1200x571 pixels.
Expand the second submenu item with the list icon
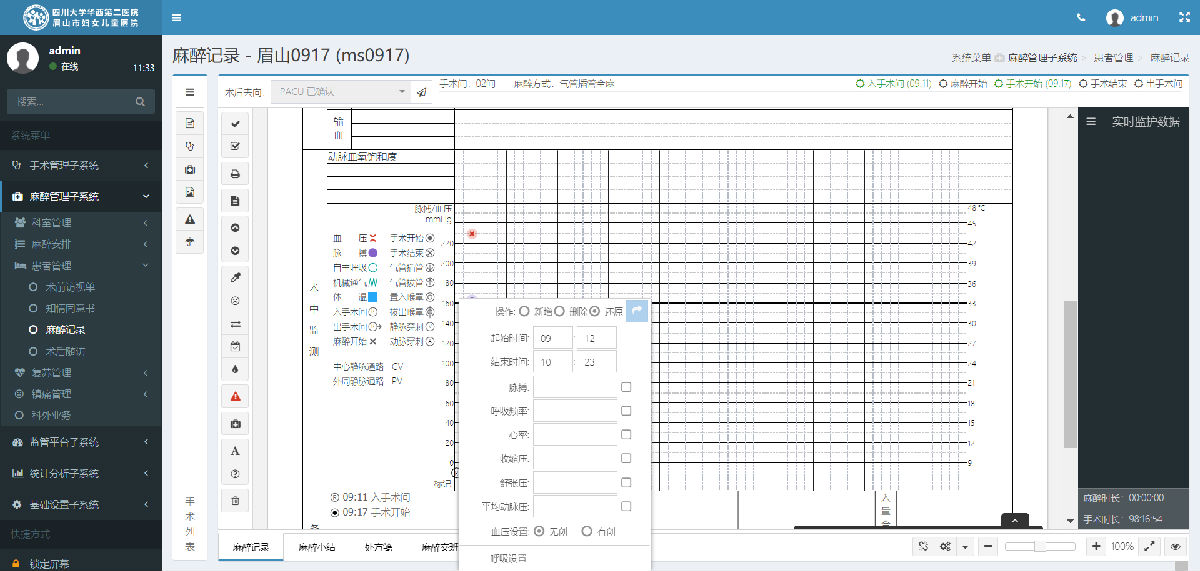(81, 244)
